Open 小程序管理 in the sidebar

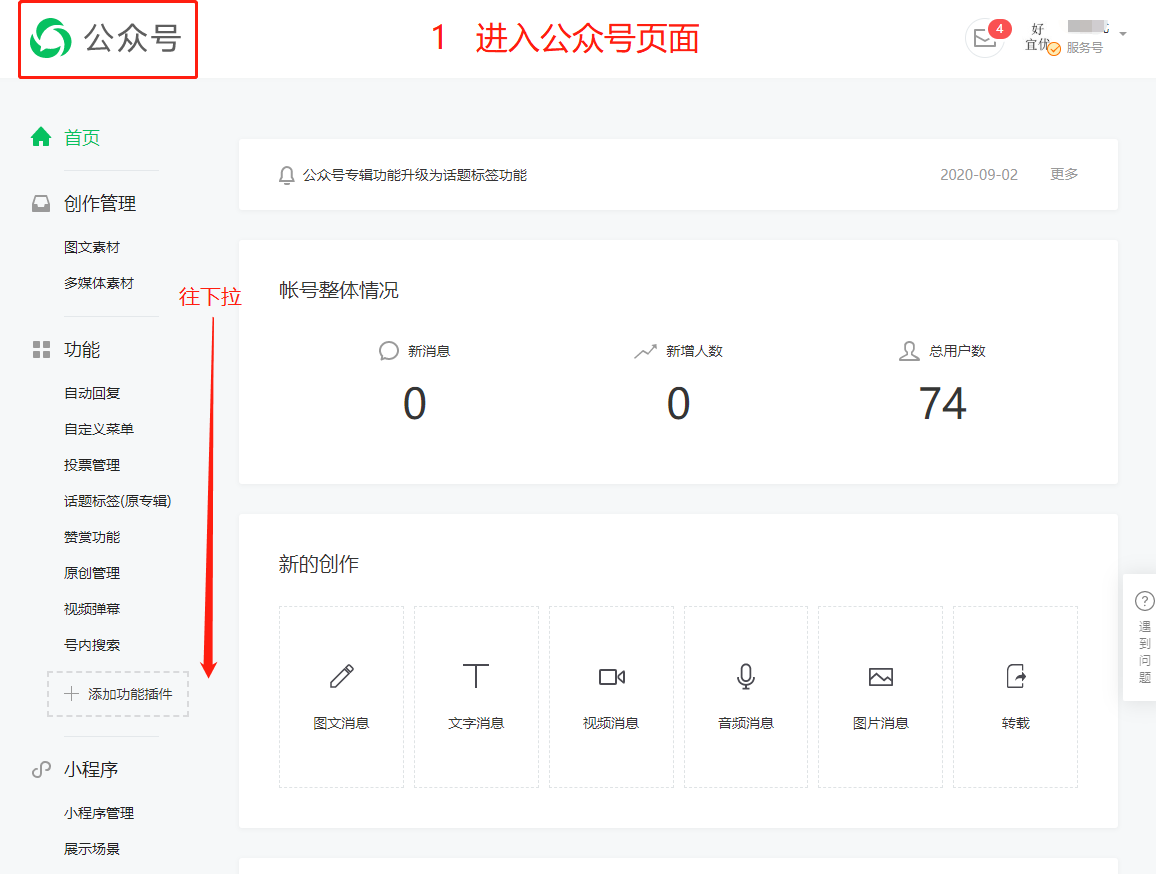tap(99, 813)
